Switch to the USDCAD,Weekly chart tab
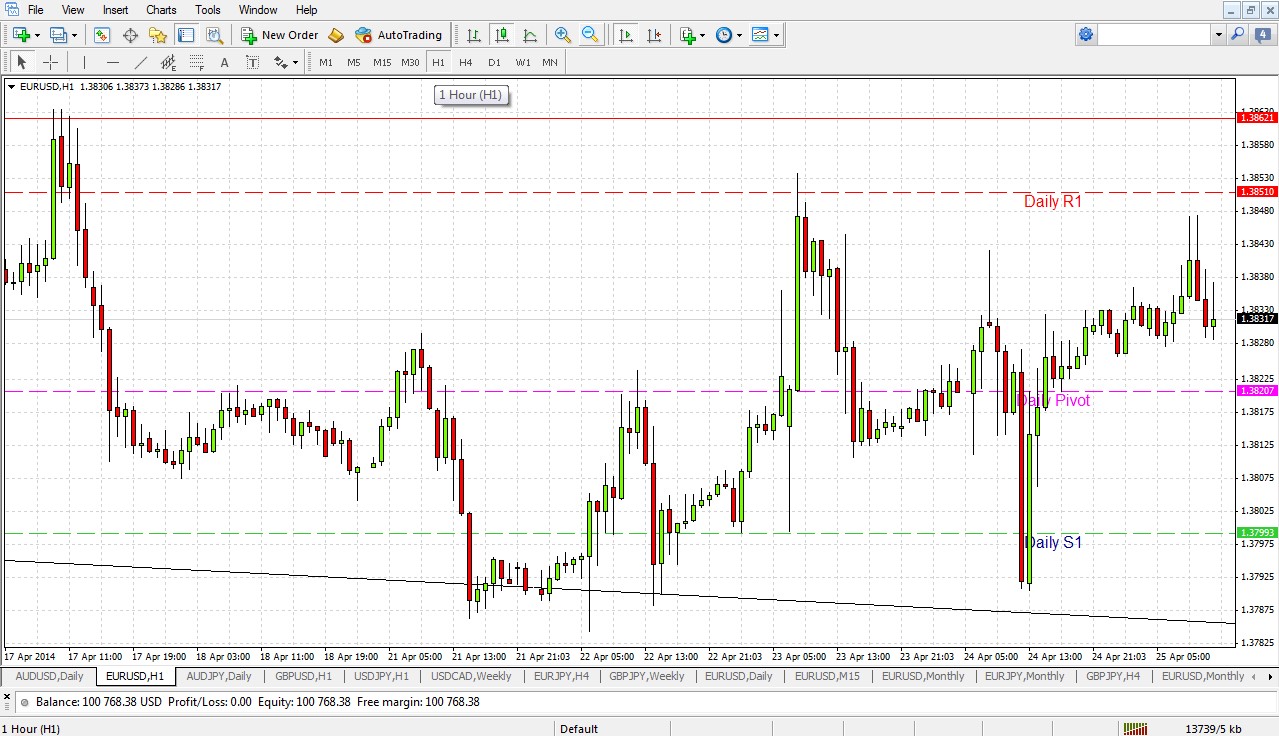Viewport: 1279px width, 736px height. coord(470,677)
